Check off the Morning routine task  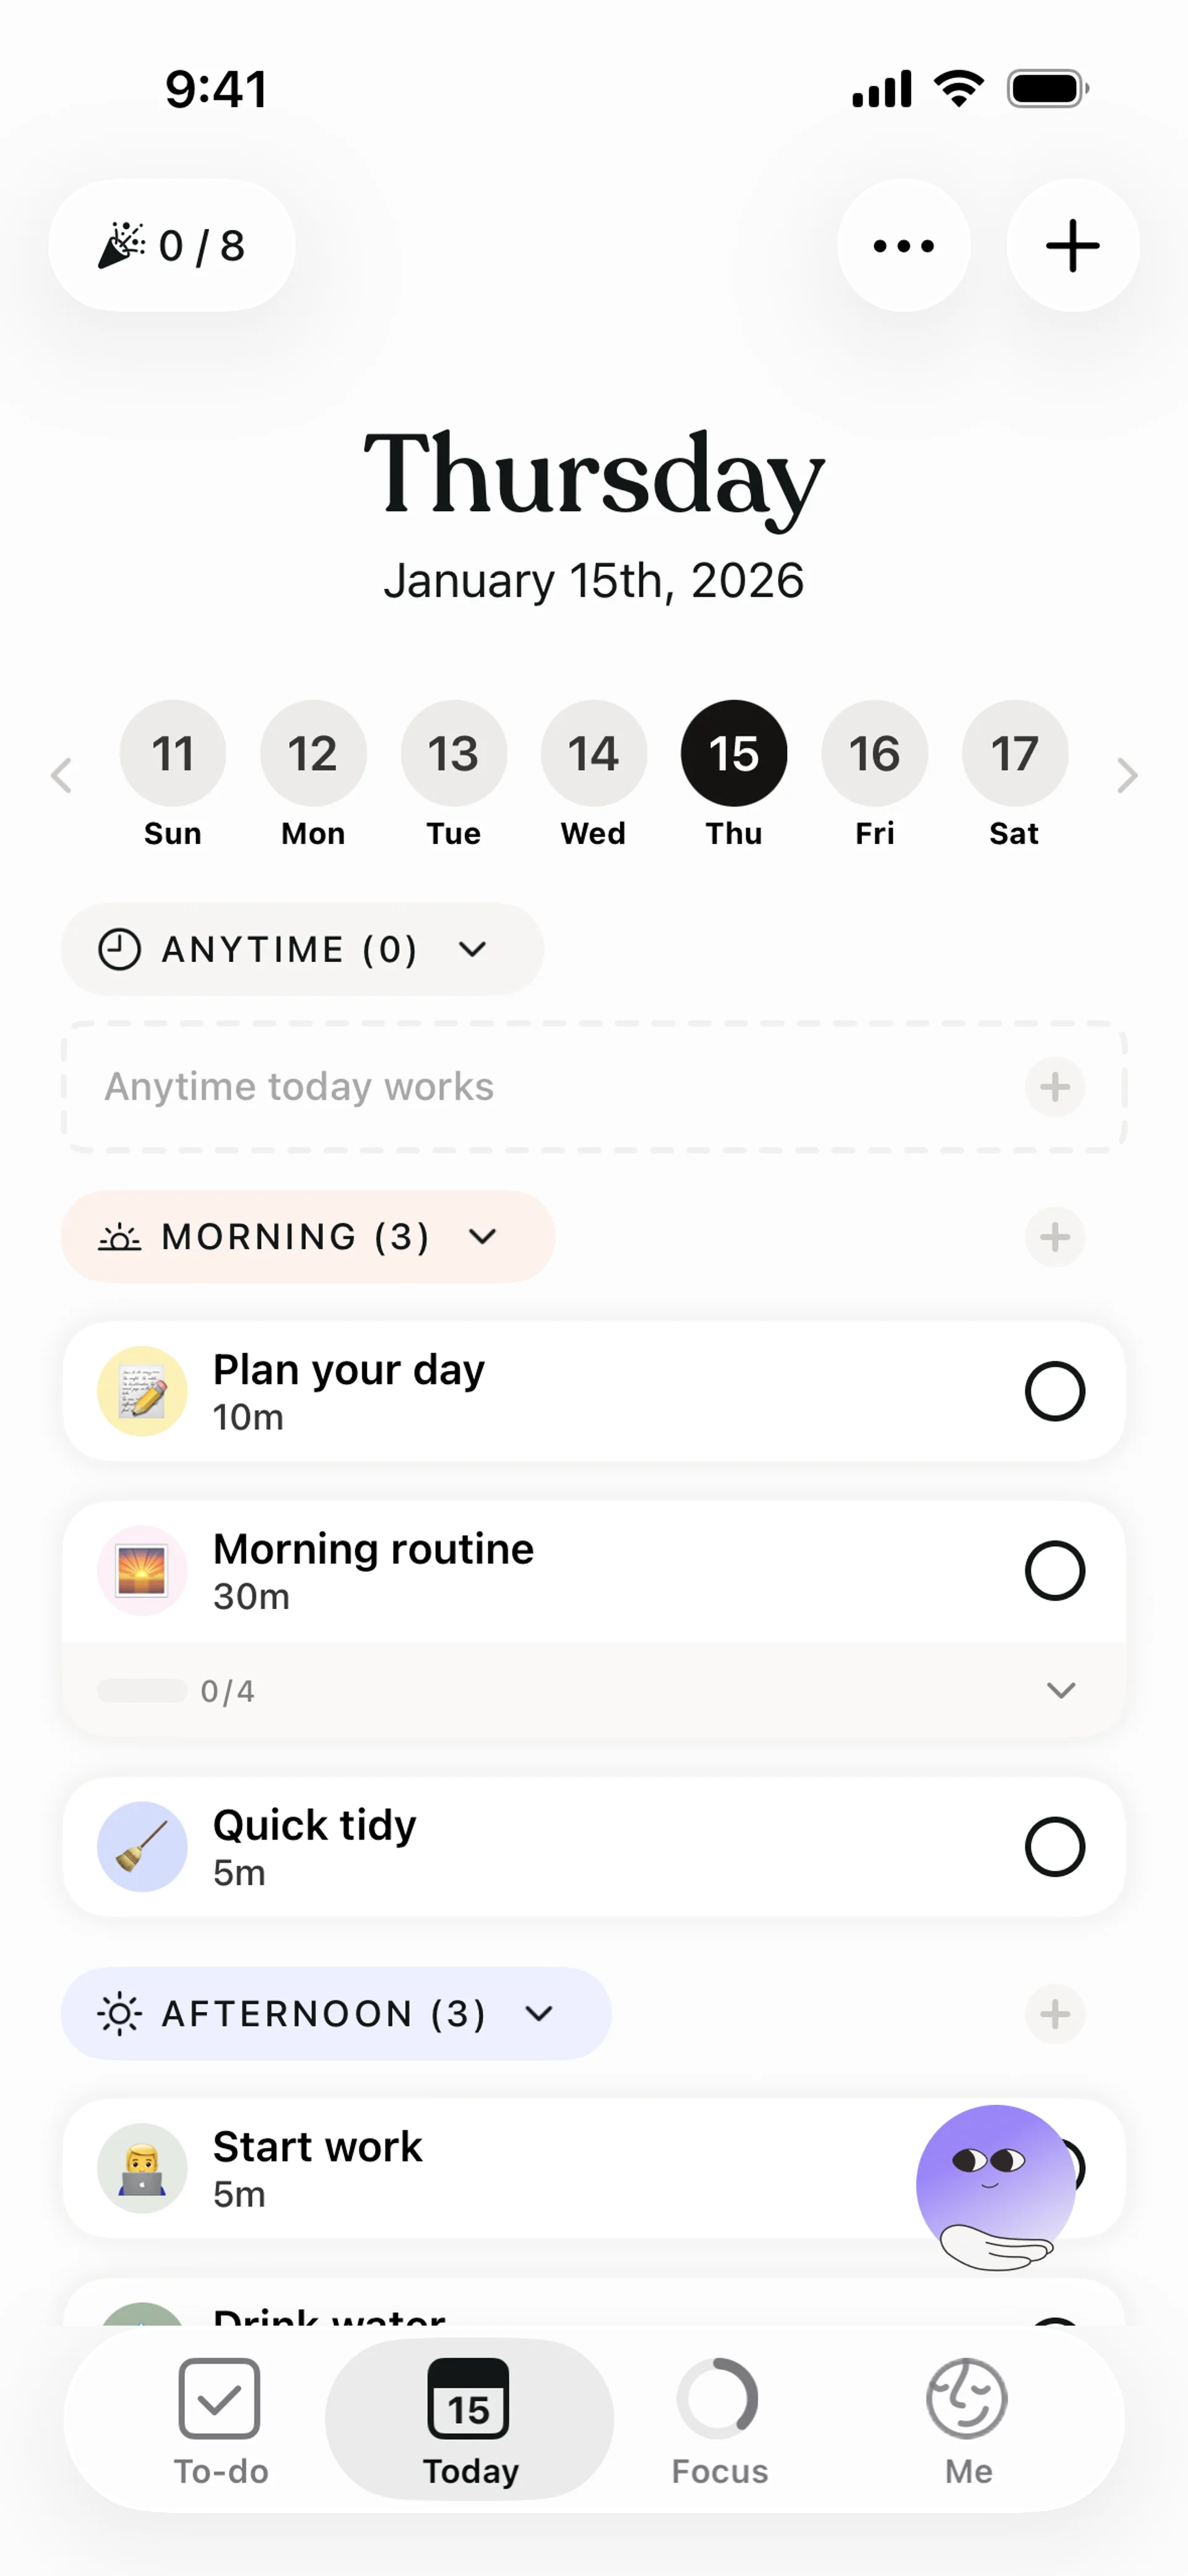tap(1054, 1570)
